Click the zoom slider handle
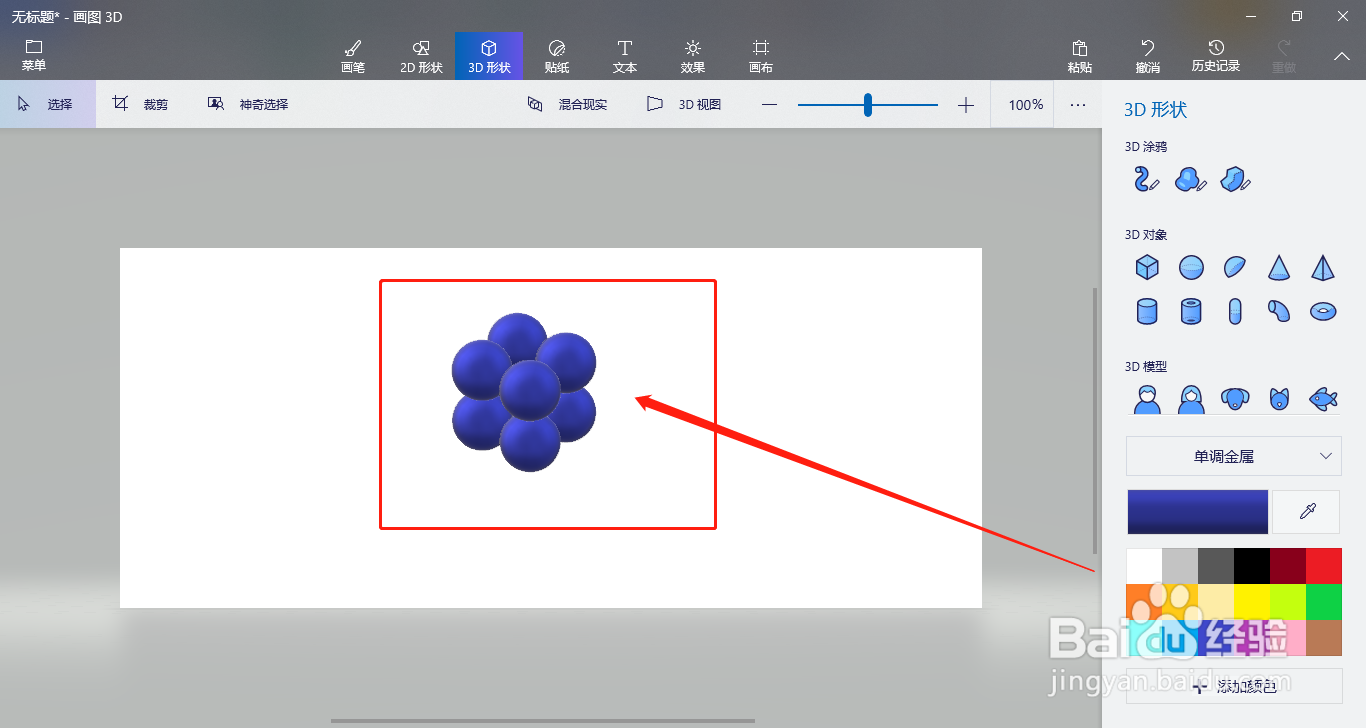This screenshot has width=1366, height=728. coord(868,104)
